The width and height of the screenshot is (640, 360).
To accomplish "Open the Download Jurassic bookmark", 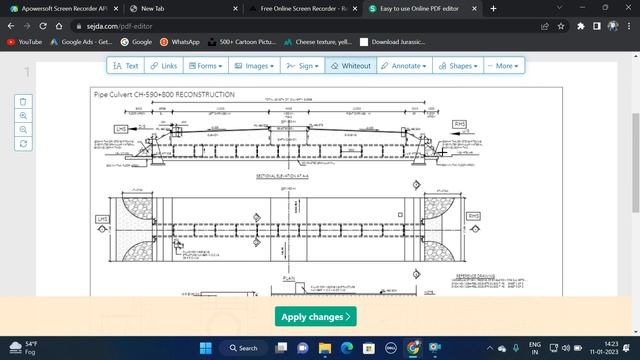I will tap(392, 42).
